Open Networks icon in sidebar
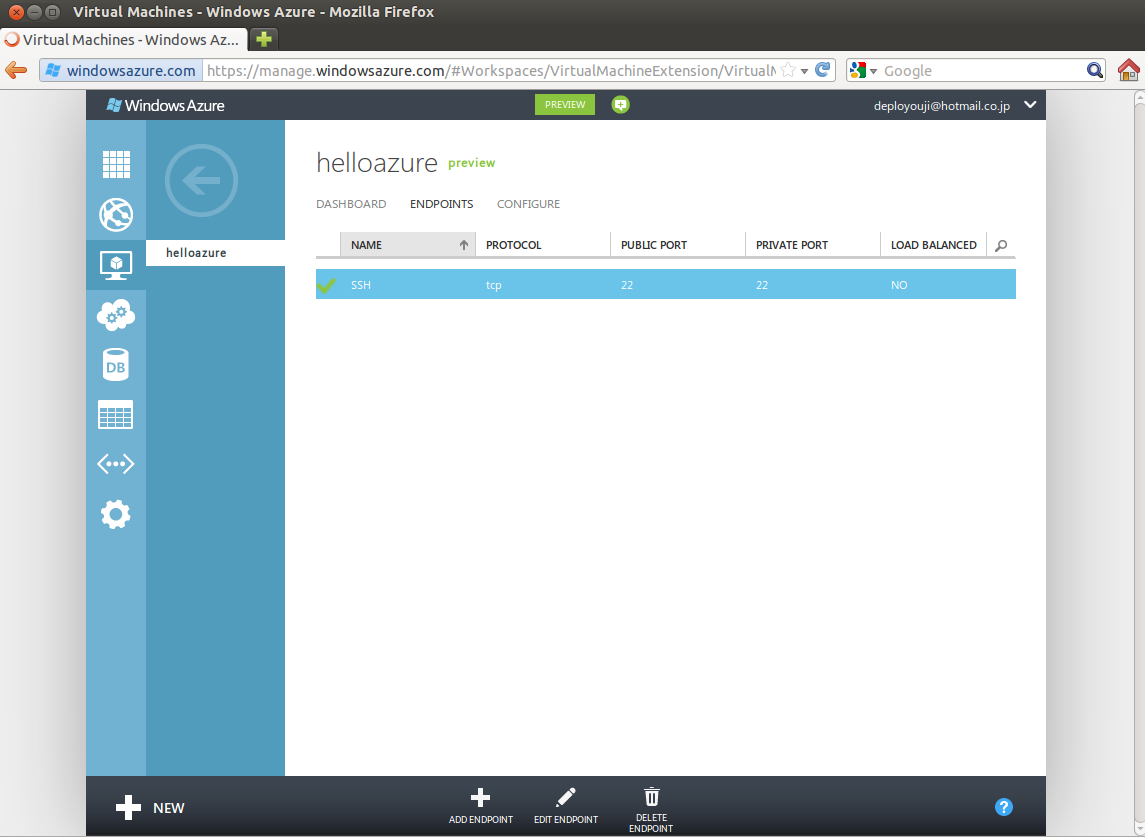1145x837 pixels. [116, 464]
